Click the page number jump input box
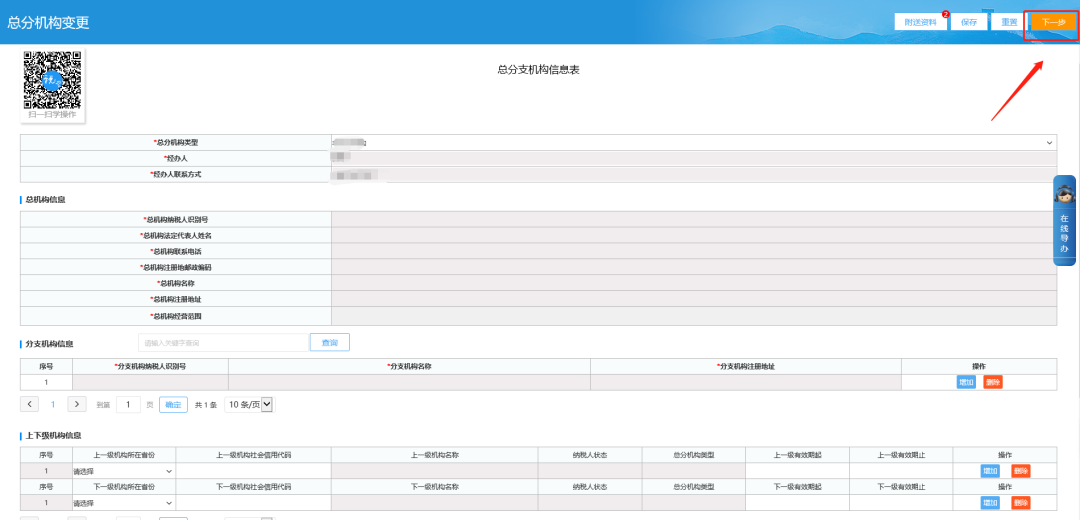 tap(128, 404)
